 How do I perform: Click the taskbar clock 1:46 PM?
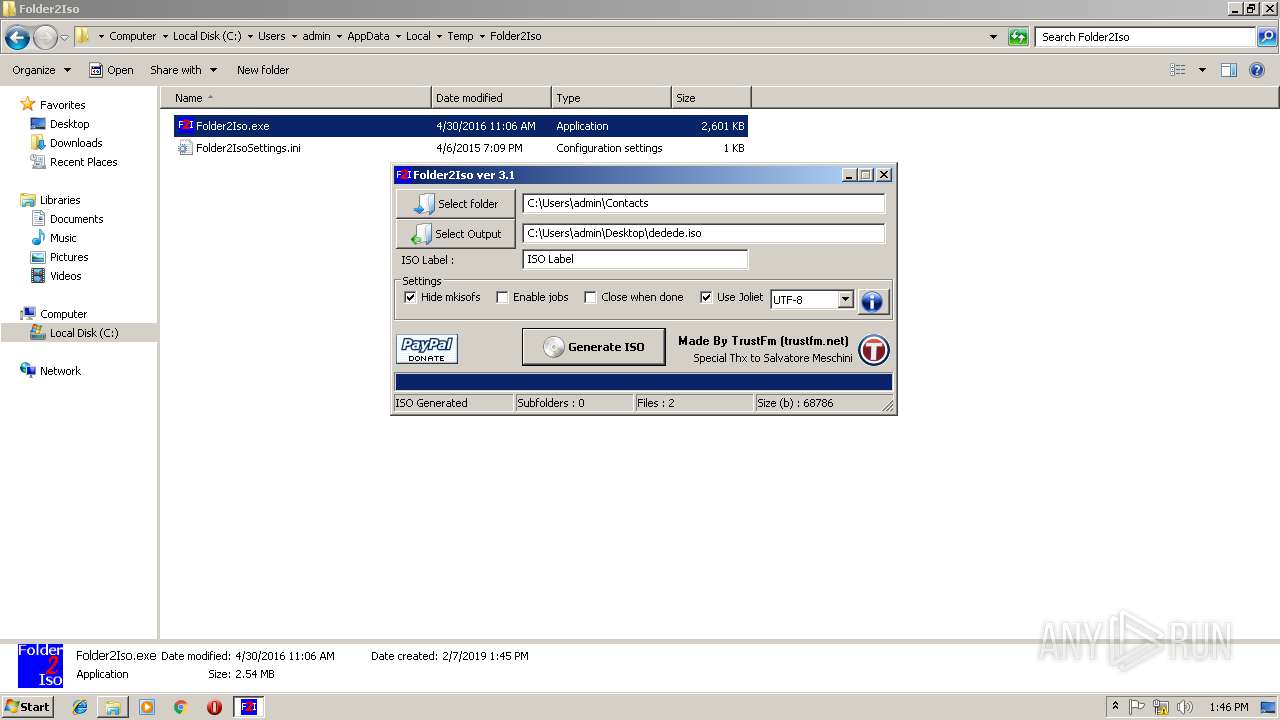(1229, 707)
